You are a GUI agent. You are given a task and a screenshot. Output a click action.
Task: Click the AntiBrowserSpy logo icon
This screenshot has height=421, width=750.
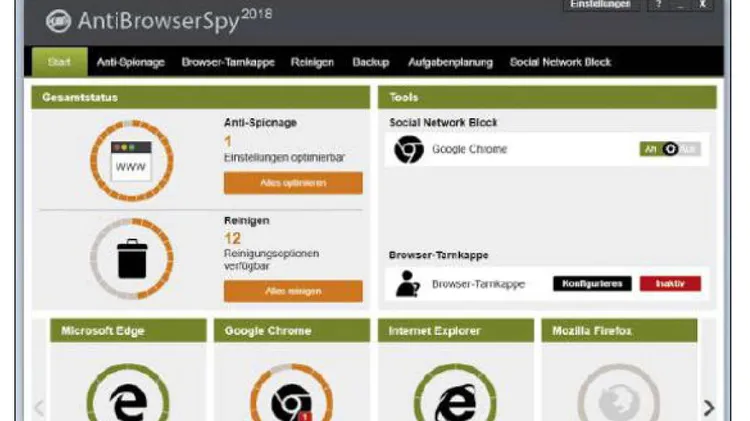(x=58, y=21)
